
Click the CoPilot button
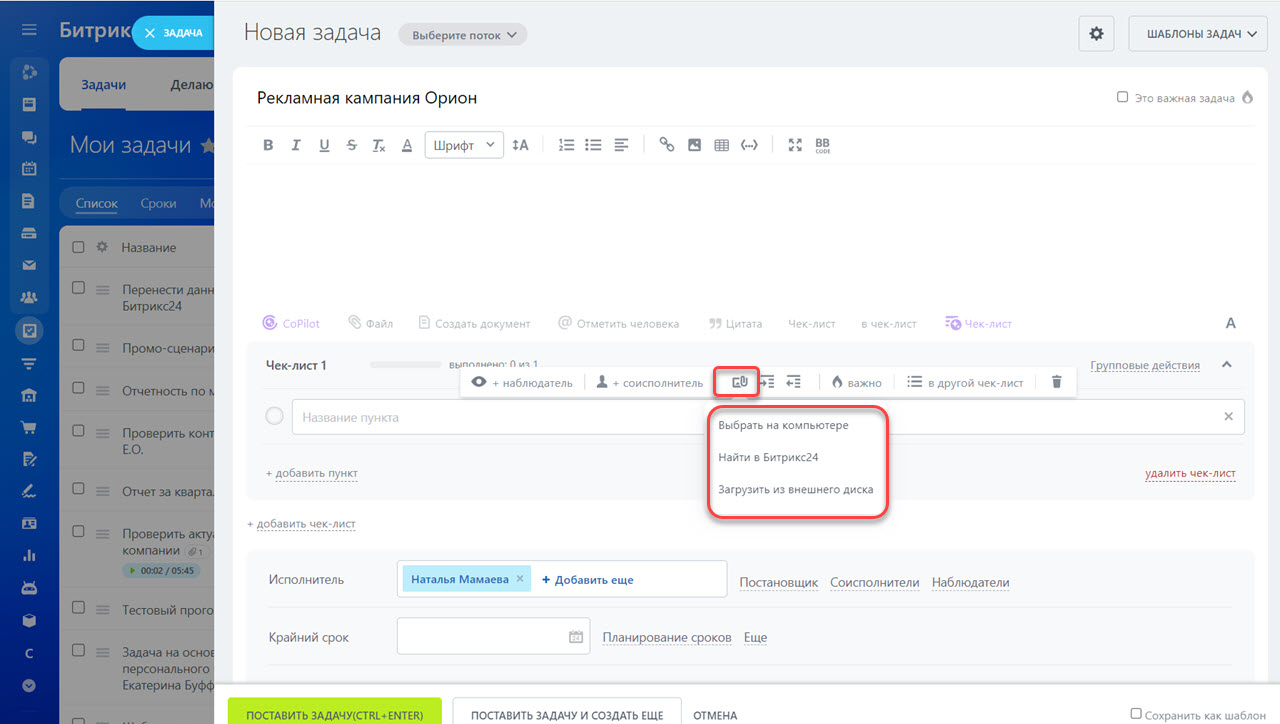click(x=291, y=323)
